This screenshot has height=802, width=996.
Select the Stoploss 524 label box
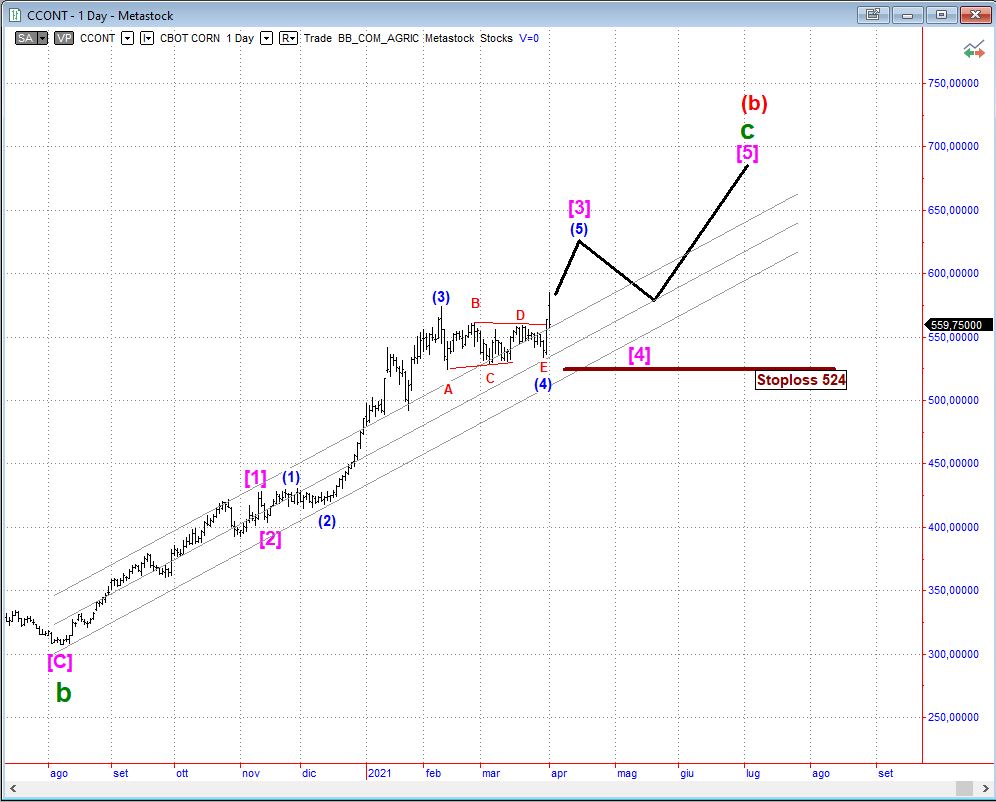tap(801, 380)
